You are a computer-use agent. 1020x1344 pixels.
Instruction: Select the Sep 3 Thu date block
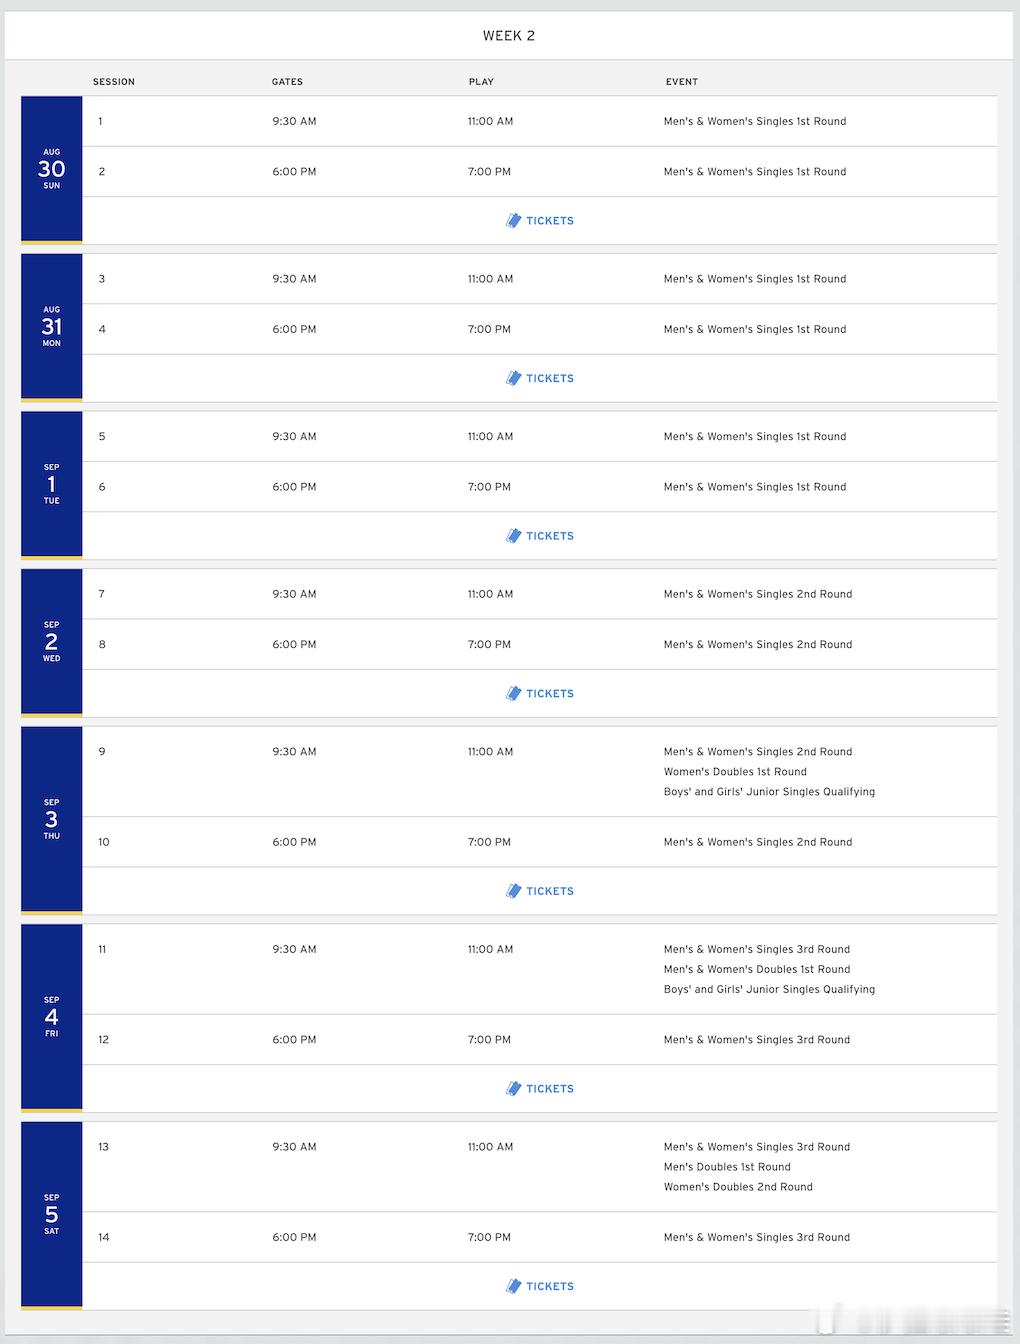pyautogui.click(x=52, y=820)
